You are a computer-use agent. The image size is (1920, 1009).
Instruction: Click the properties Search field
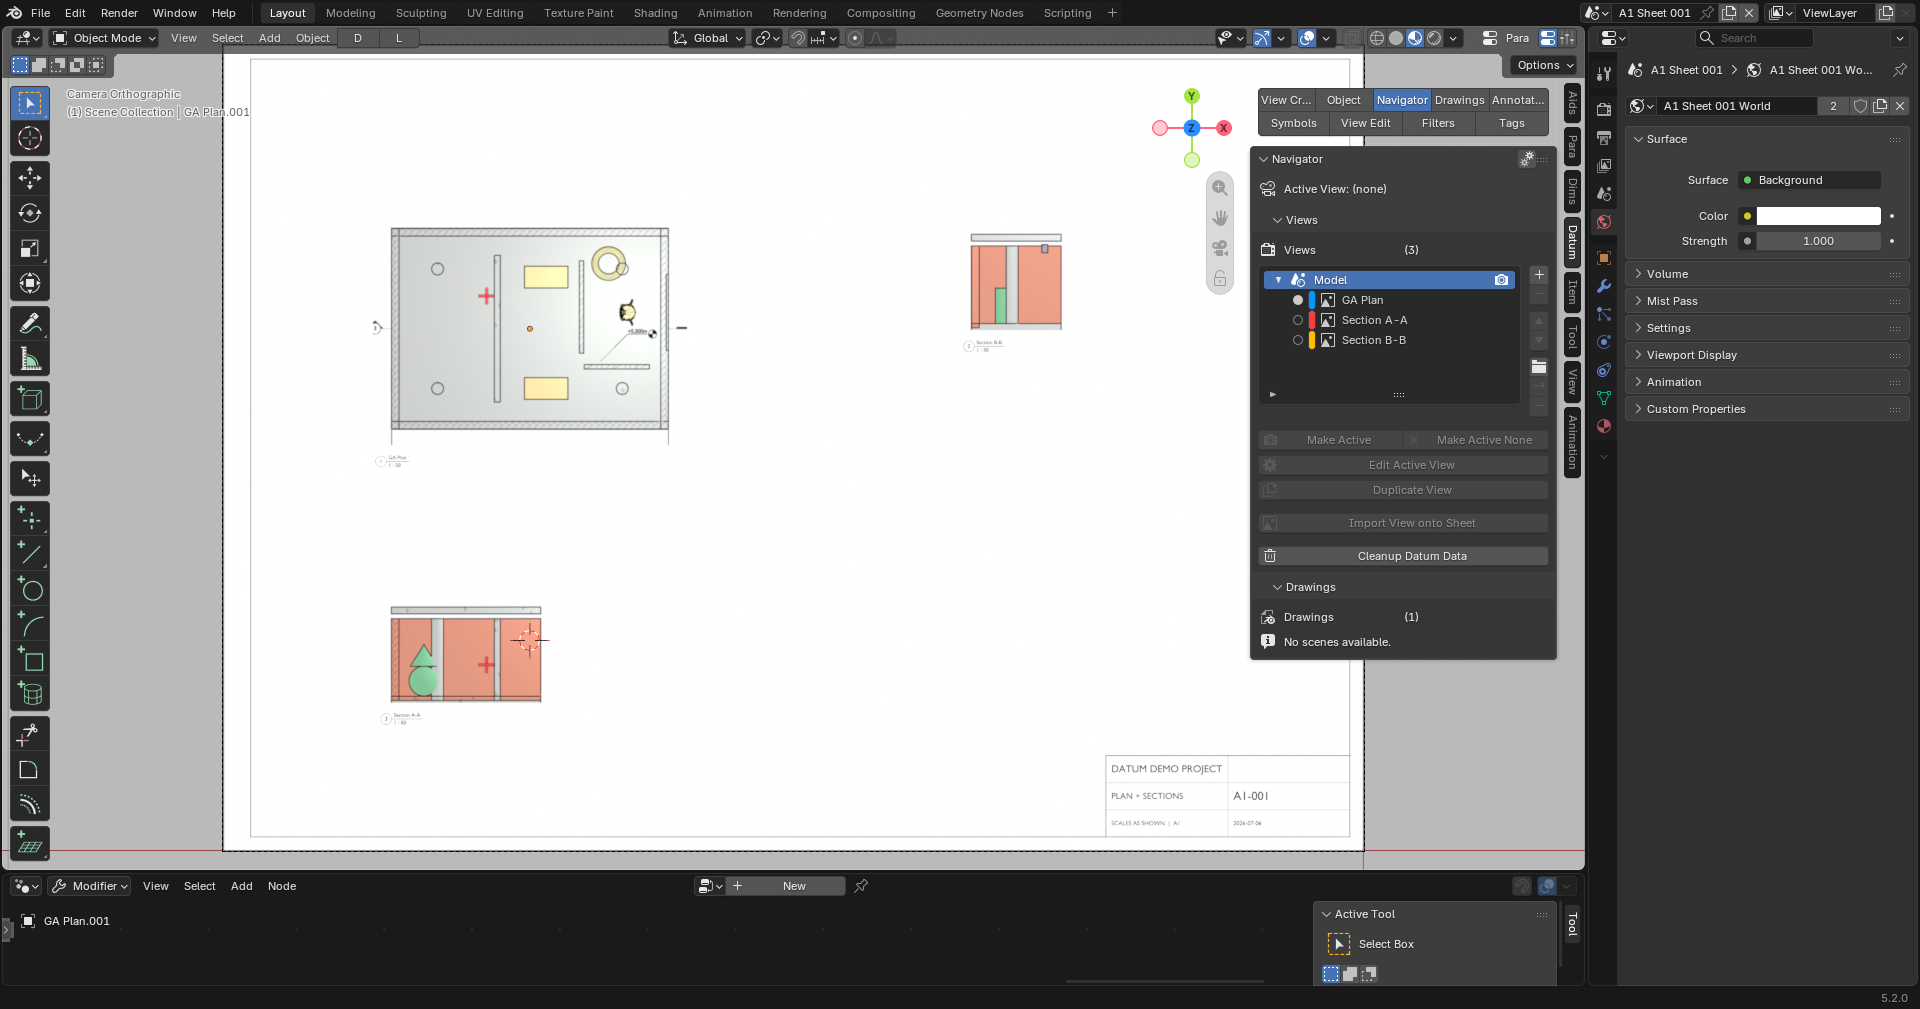[1755, 38]
